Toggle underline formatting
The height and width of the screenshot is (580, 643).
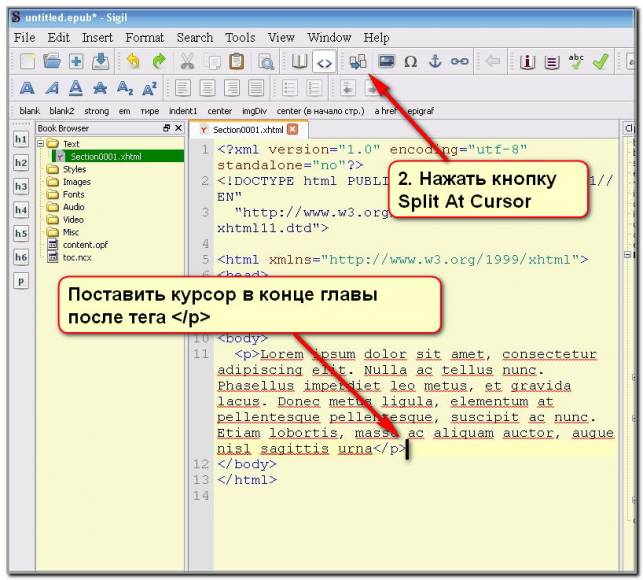pos(76,88)
